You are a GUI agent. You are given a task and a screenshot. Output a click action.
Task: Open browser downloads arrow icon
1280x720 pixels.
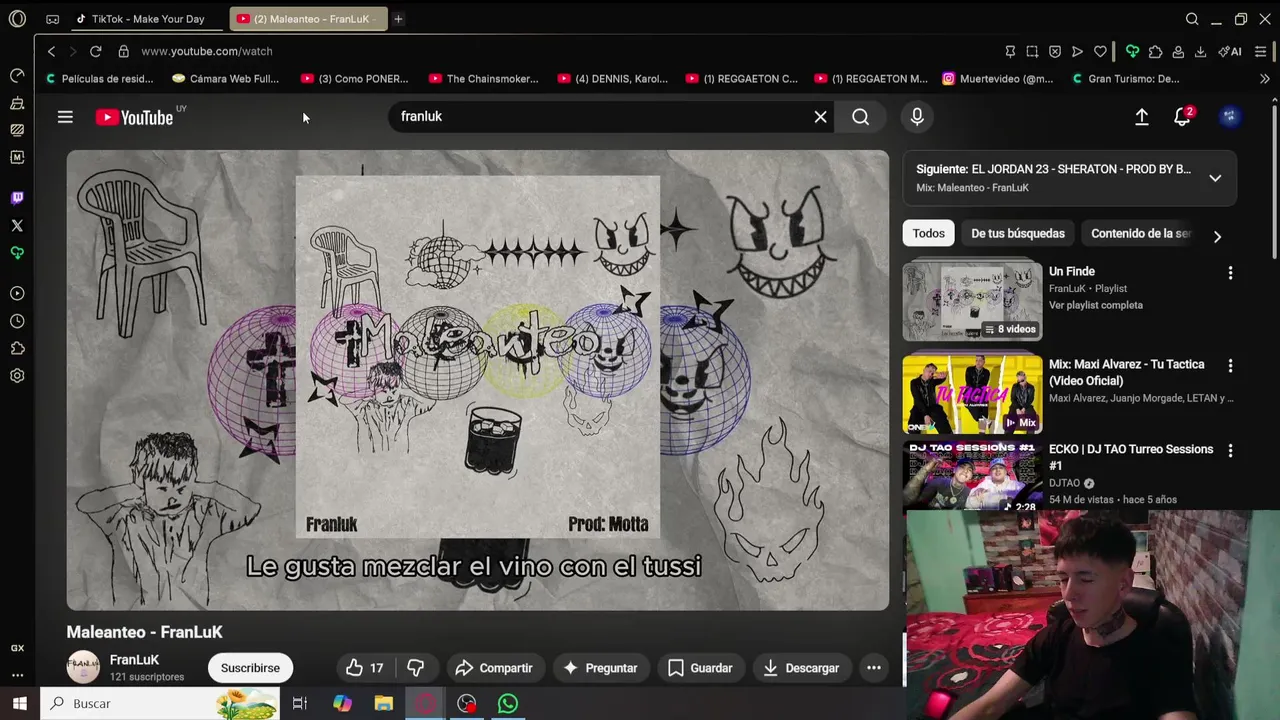(1200, 51)
